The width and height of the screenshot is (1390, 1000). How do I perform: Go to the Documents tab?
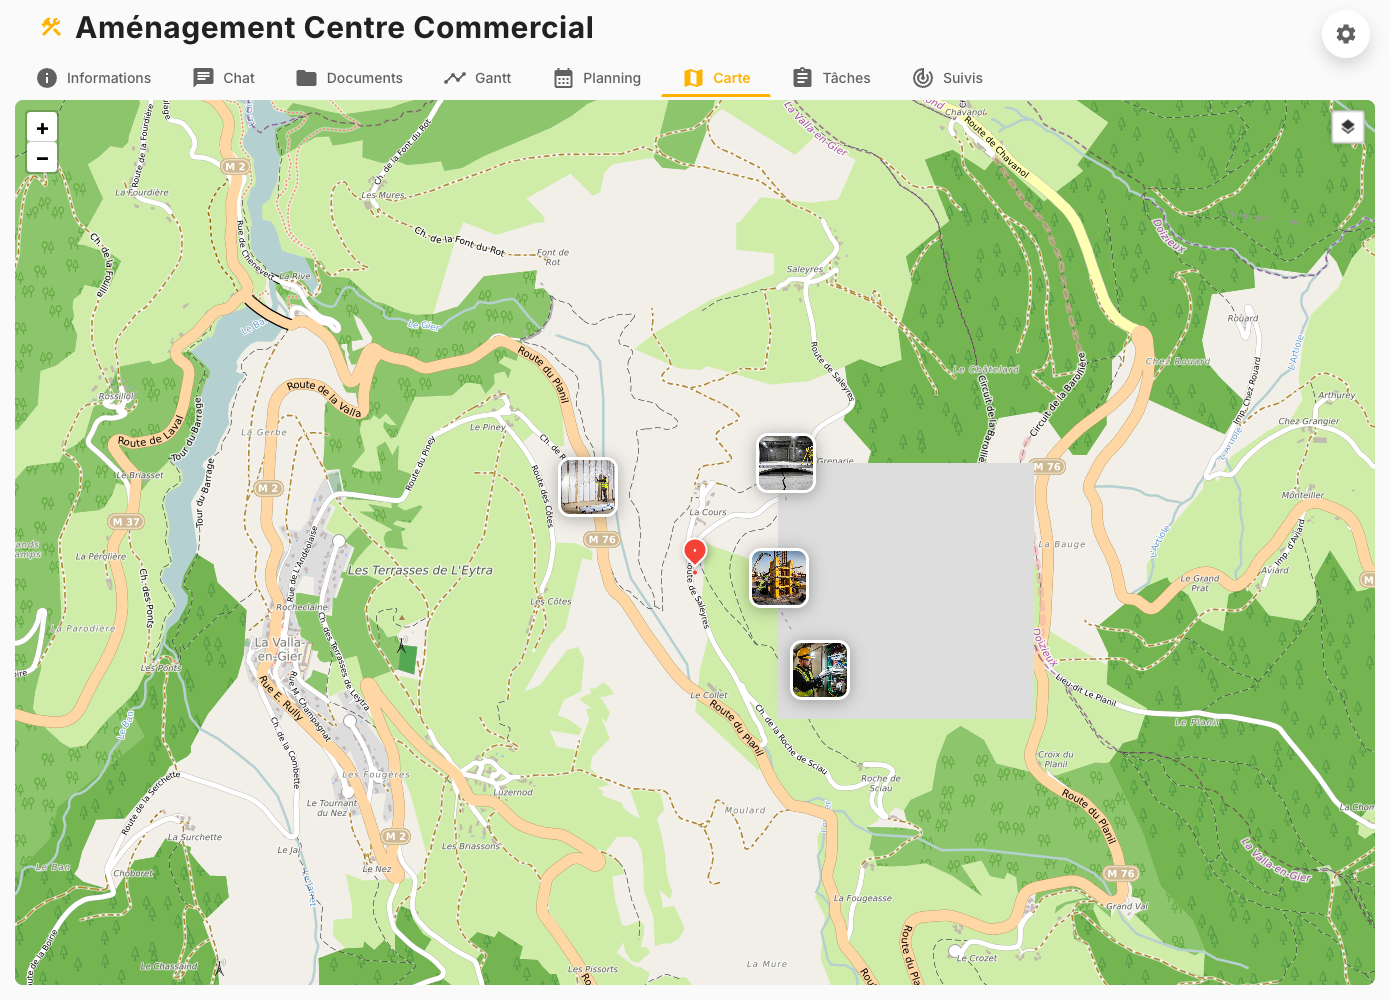[349, 78]
